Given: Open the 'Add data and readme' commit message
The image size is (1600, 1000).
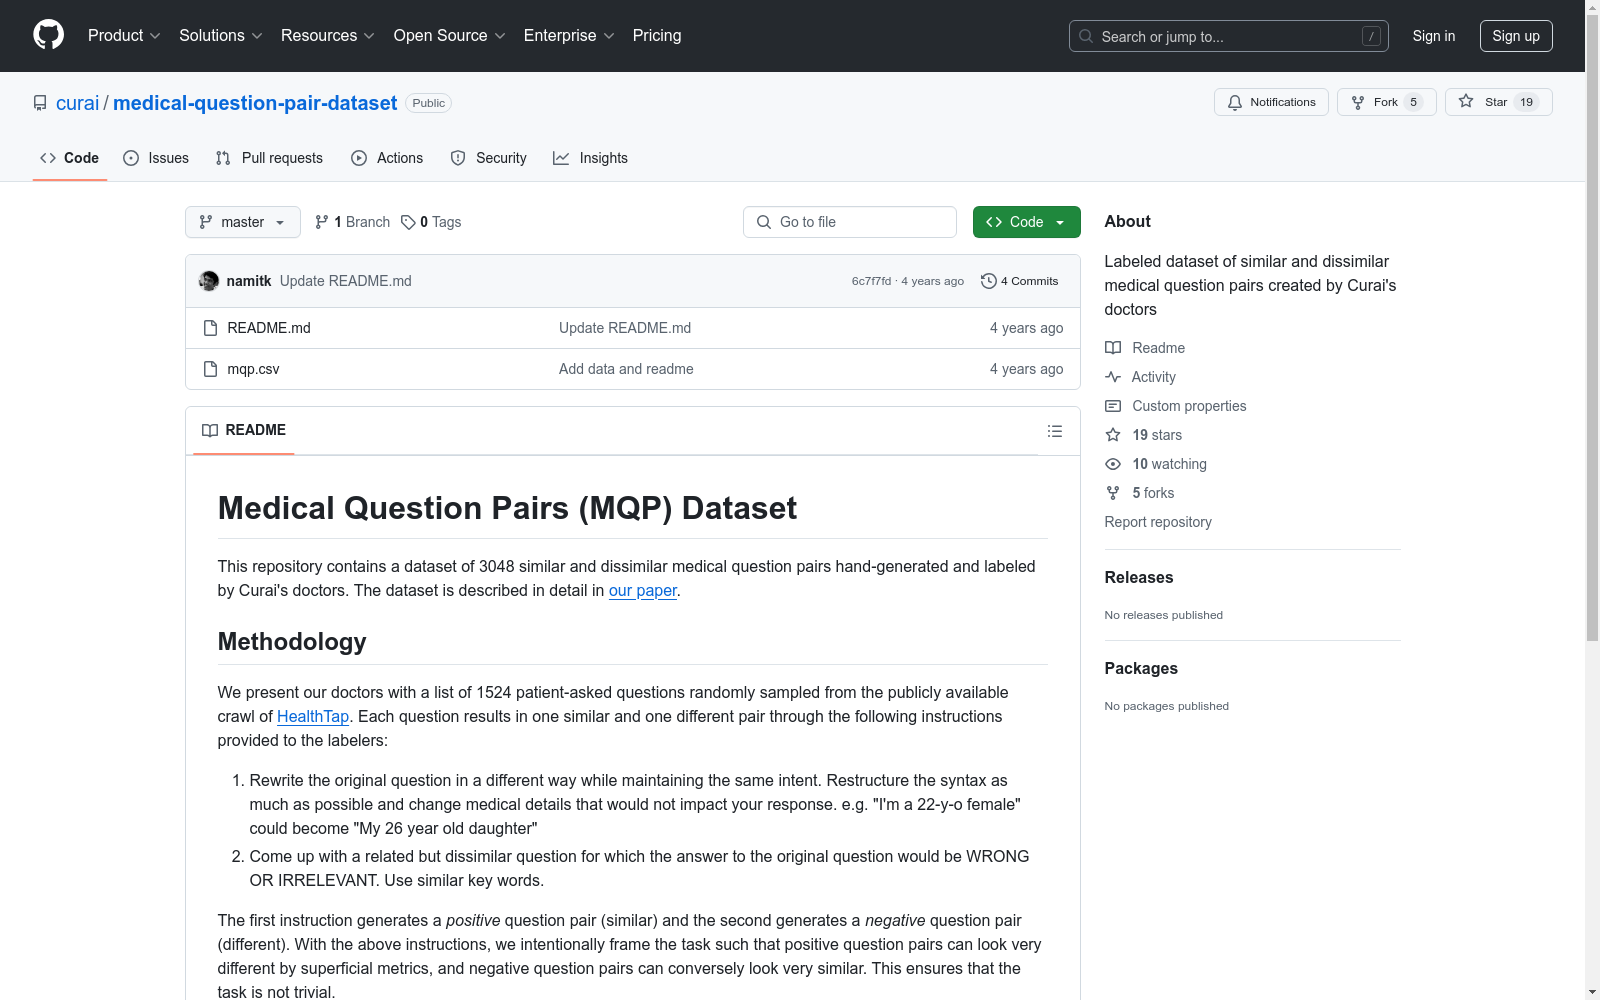Looking at the screenshot, I should pos(626,369).
